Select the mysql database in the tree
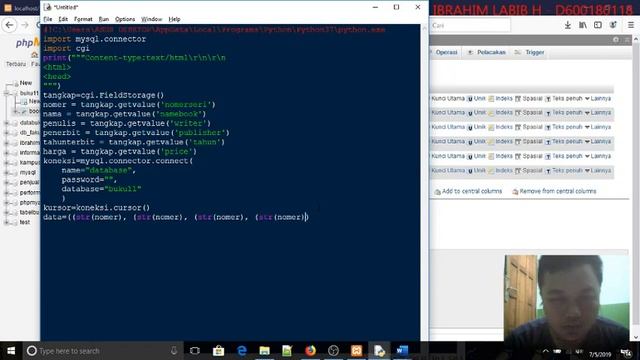 [x=27, y=173]
